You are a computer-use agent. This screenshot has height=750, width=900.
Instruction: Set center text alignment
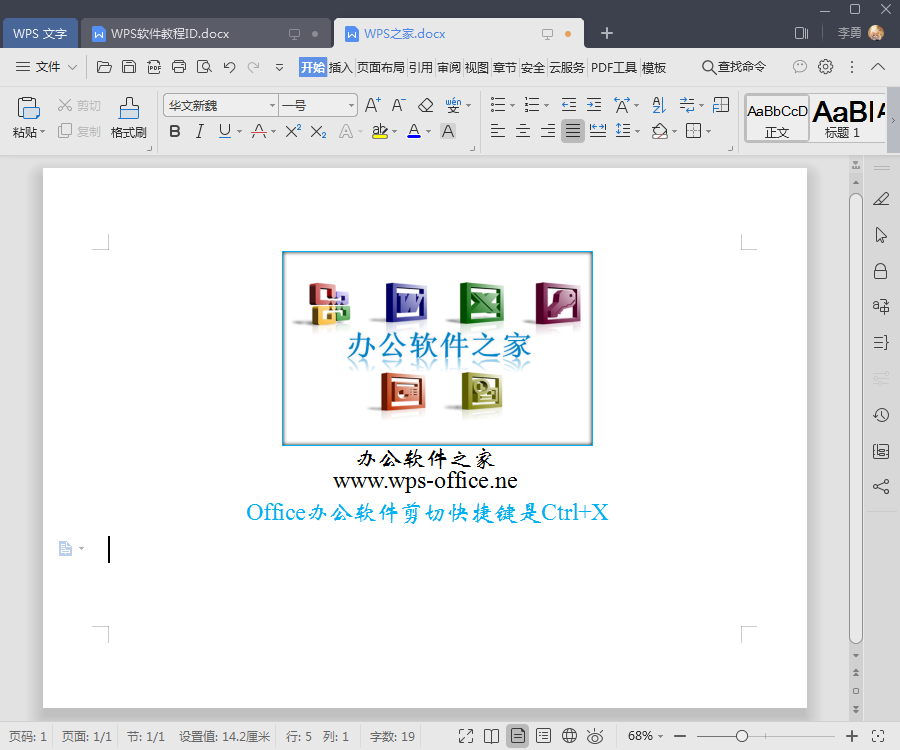(523, 131)
